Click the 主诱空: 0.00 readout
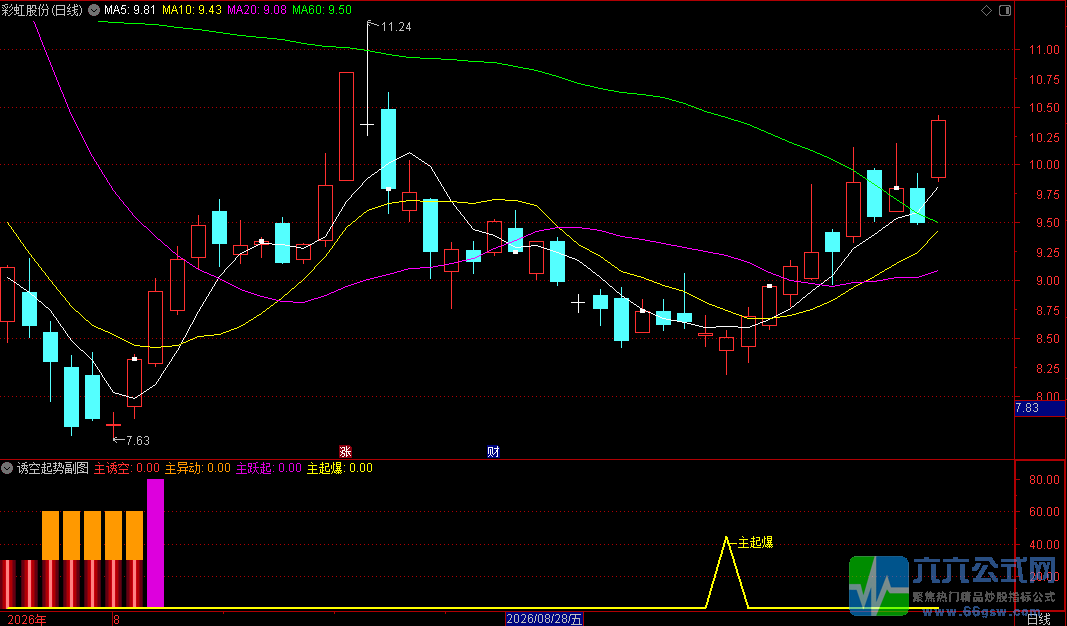The image size is (1067, 626). (127, 468)
